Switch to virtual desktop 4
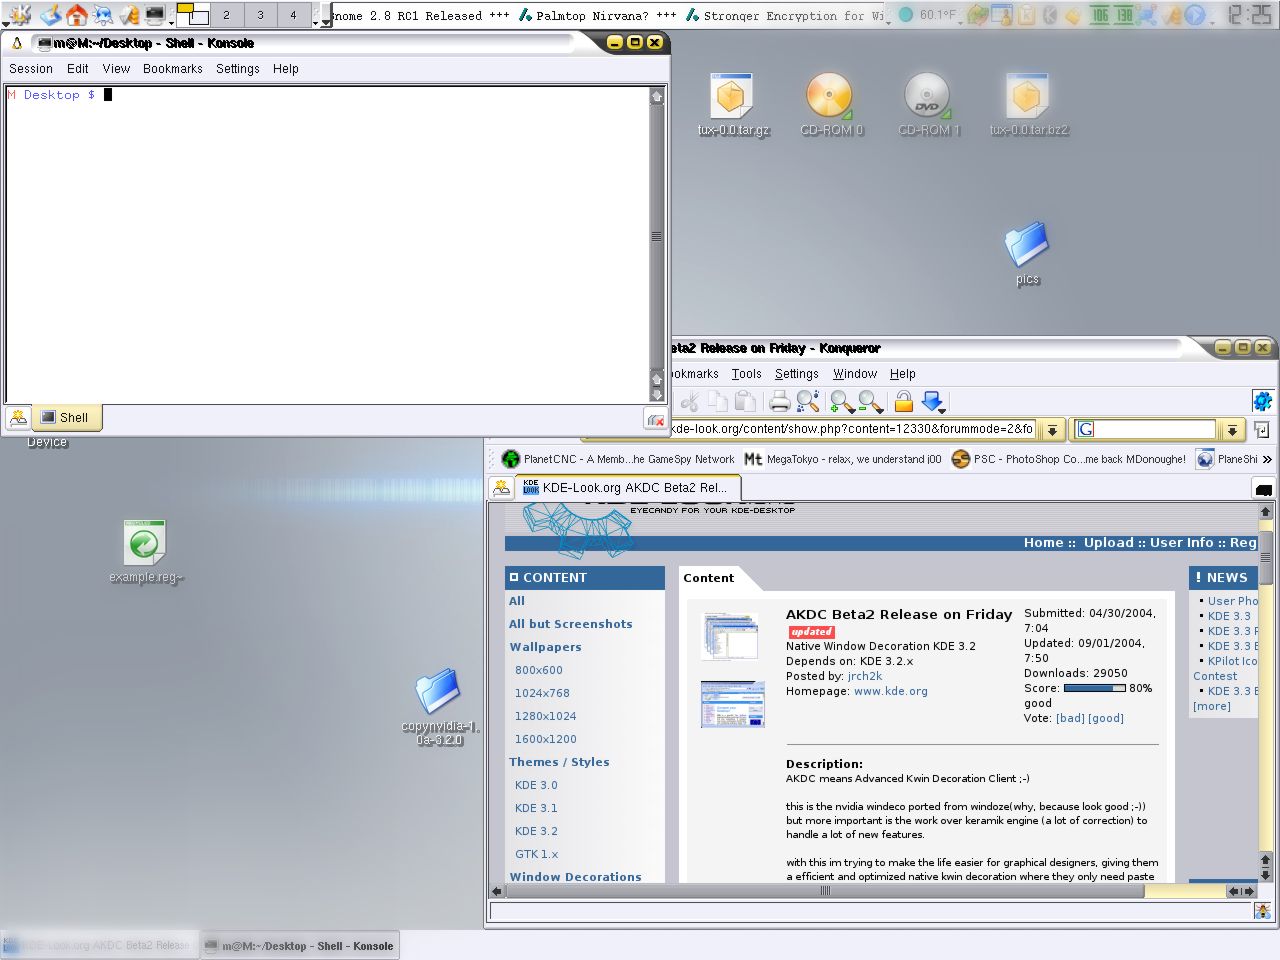The image size is (1280, 960). (293, 15)
